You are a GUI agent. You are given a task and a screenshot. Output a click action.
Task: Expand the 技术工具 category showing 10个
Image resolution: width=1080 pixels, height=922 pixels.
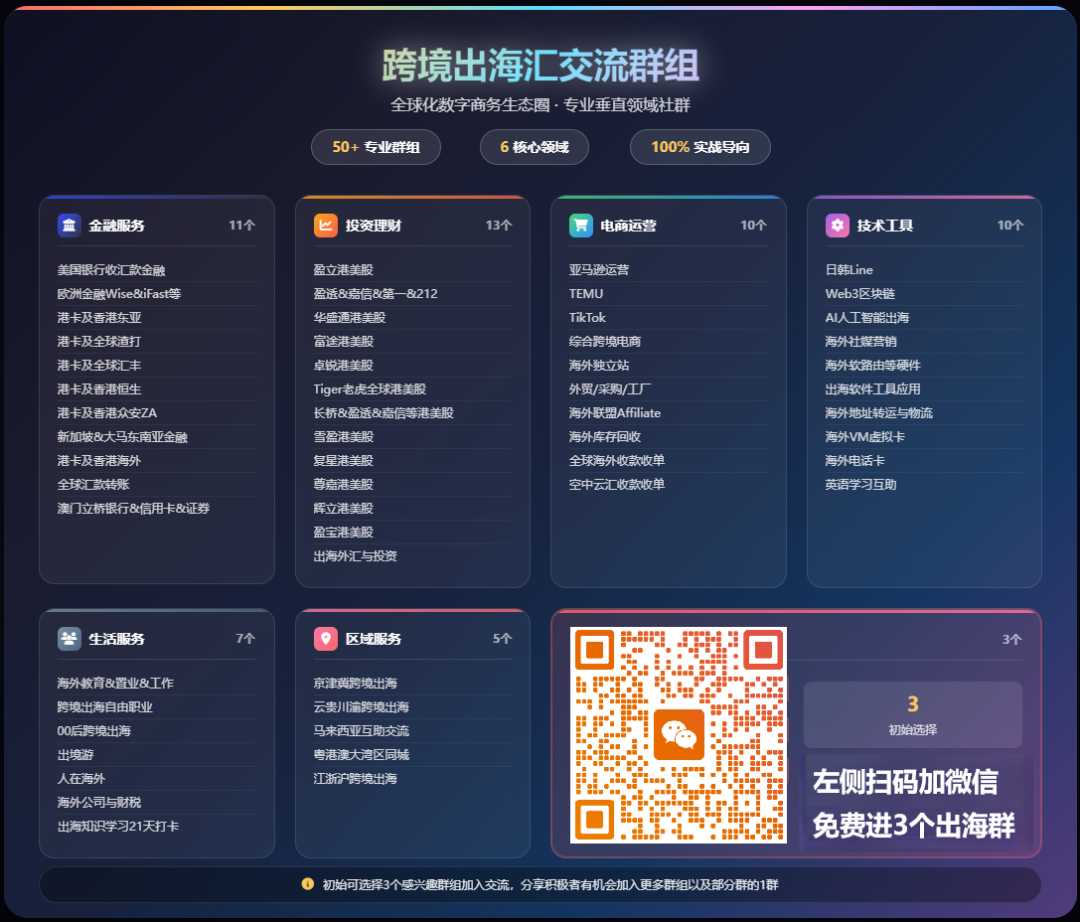pos(924,225)
